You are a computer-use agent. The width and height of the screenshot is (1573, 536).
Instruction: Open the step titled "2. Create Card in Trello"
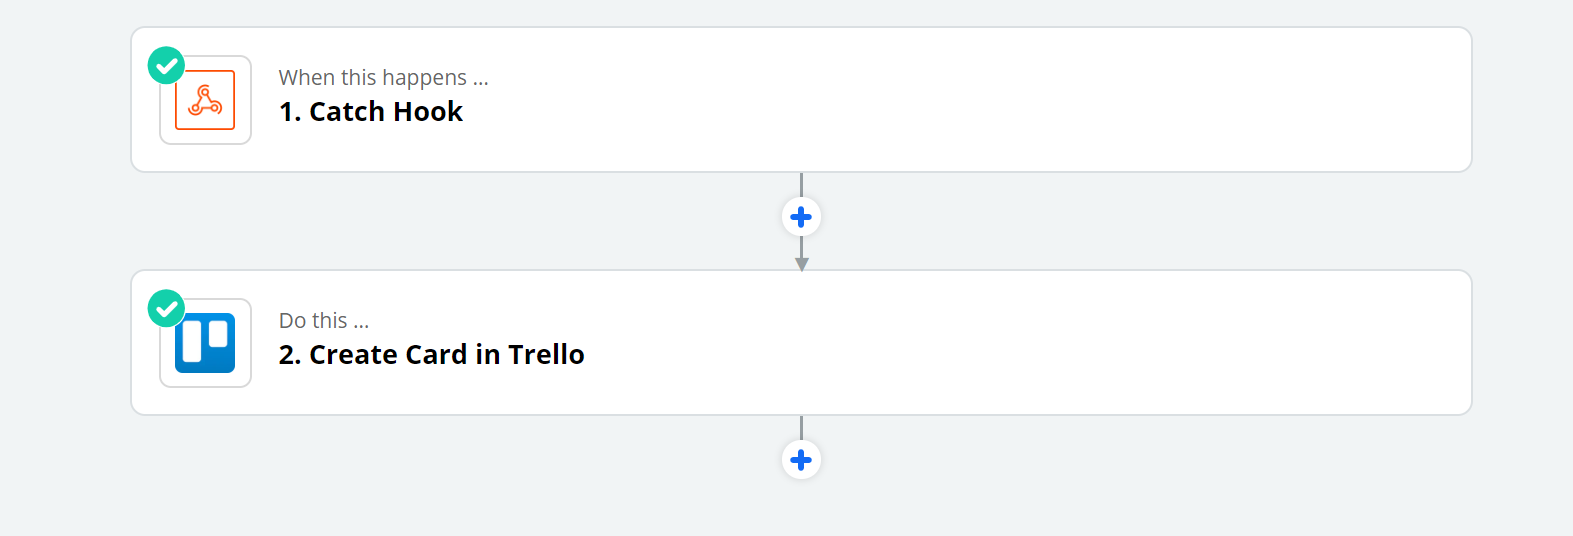pos(432,354)
